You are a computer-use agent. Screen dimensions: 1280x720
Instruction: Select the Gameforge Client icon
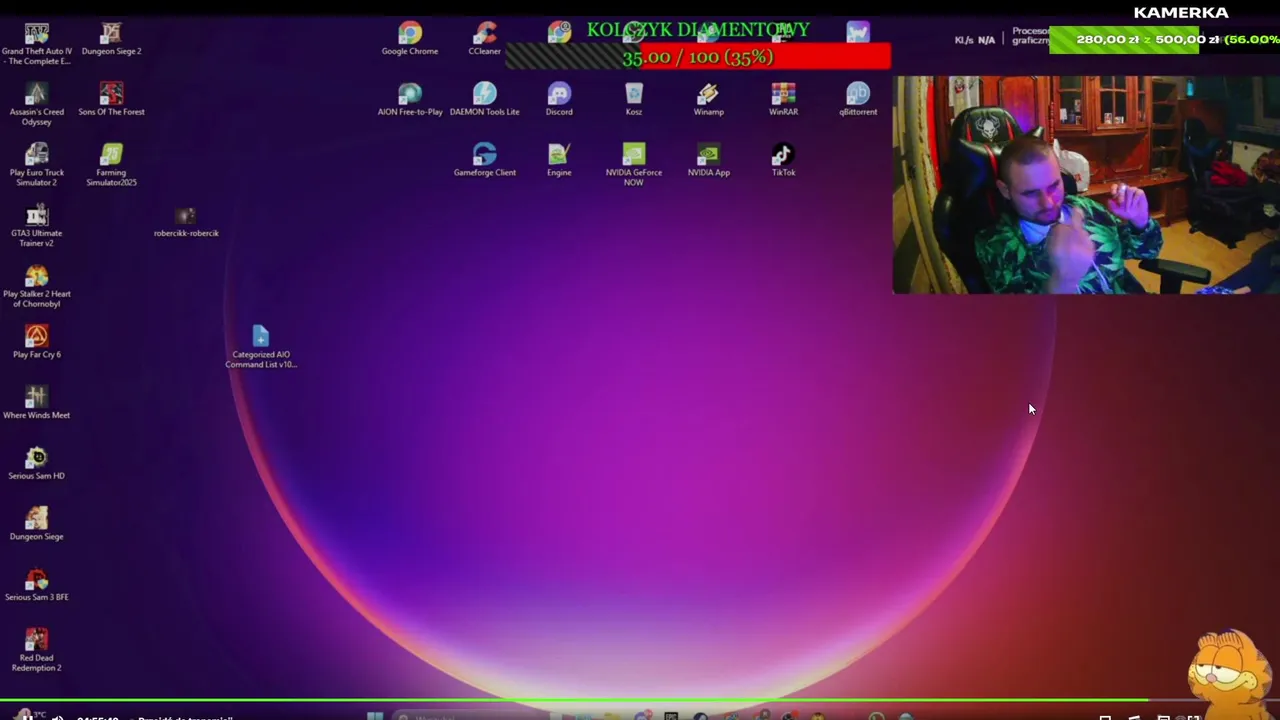(x=484, y=161)
